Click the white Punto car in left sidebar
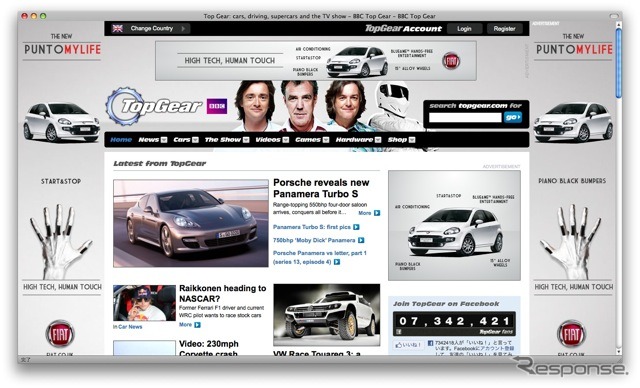 (61, 122)
